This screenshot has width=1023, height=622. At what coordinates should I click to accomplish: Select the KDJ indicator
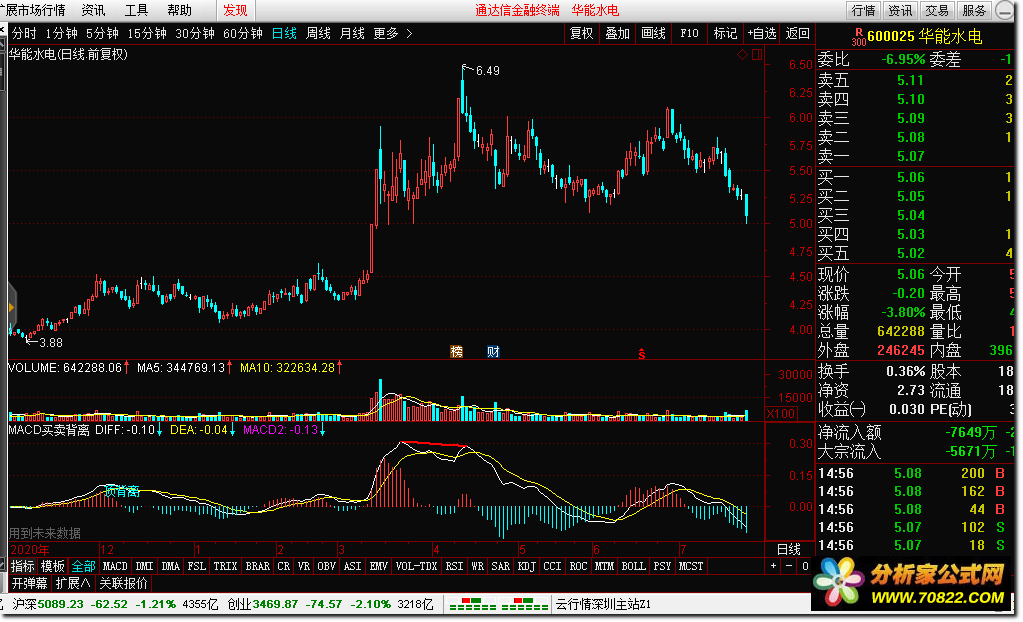(x=526, y=566)
